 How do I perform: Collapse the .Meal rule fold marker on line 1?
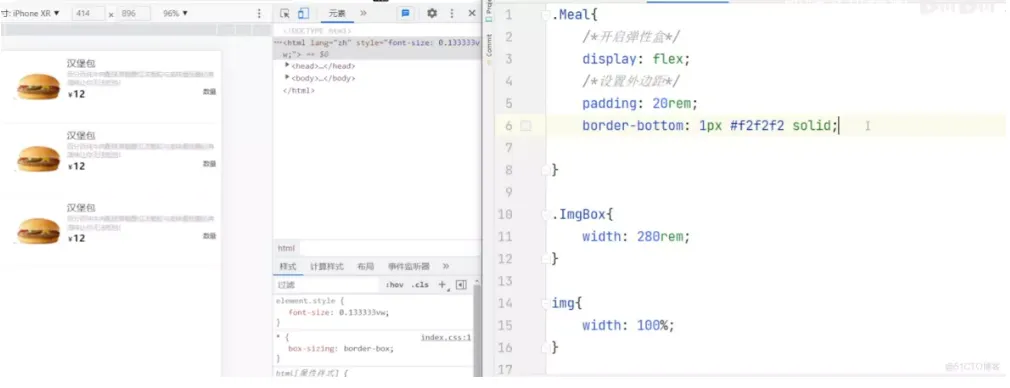(547, 15)
